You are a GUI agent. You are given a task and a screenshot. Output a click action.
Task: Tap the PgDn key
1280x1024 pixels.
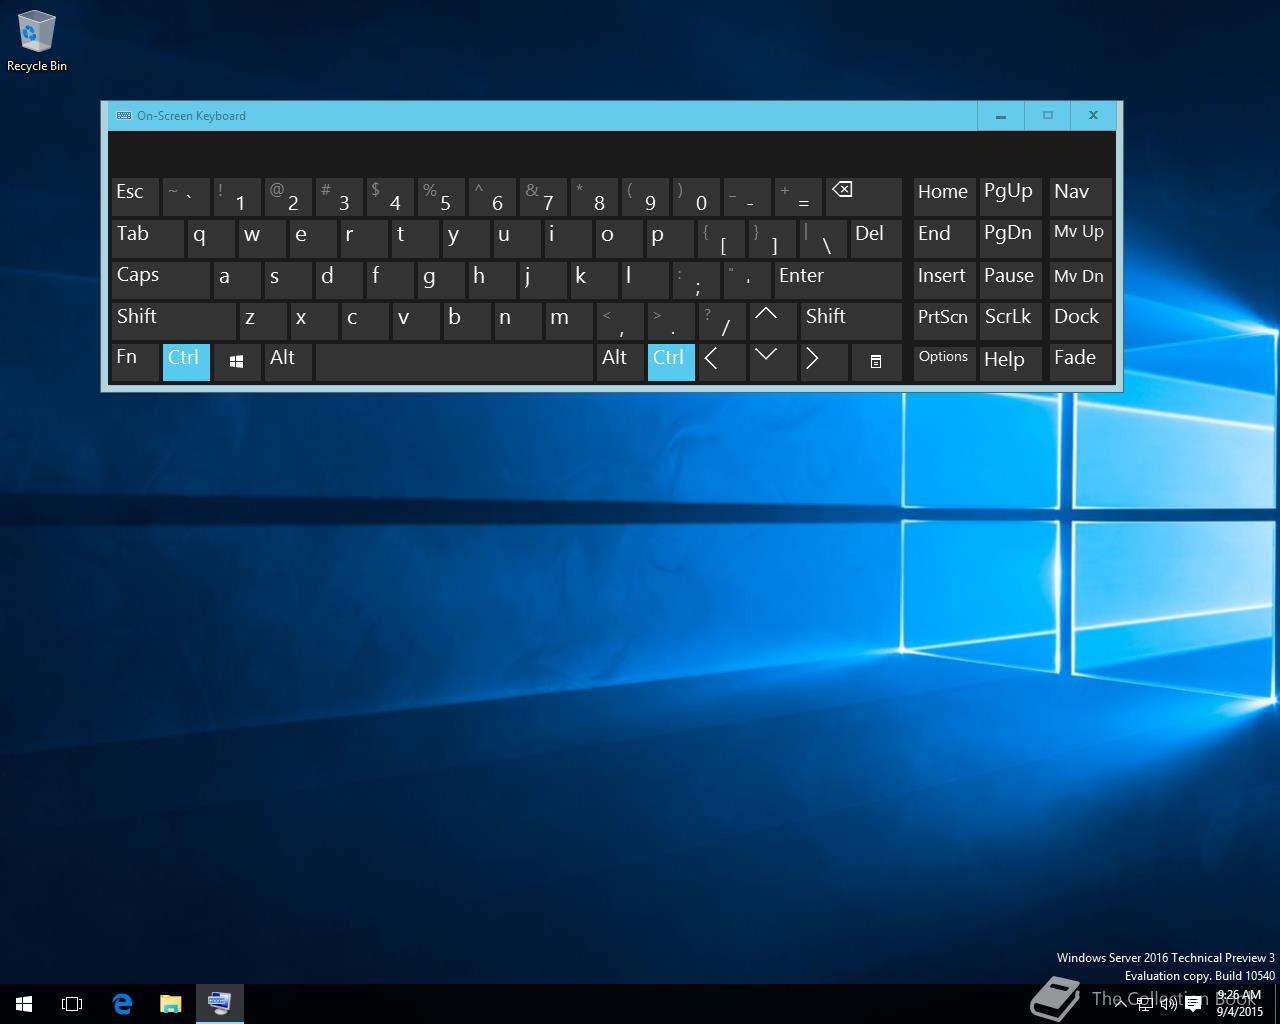click(x=1011, y=238)
